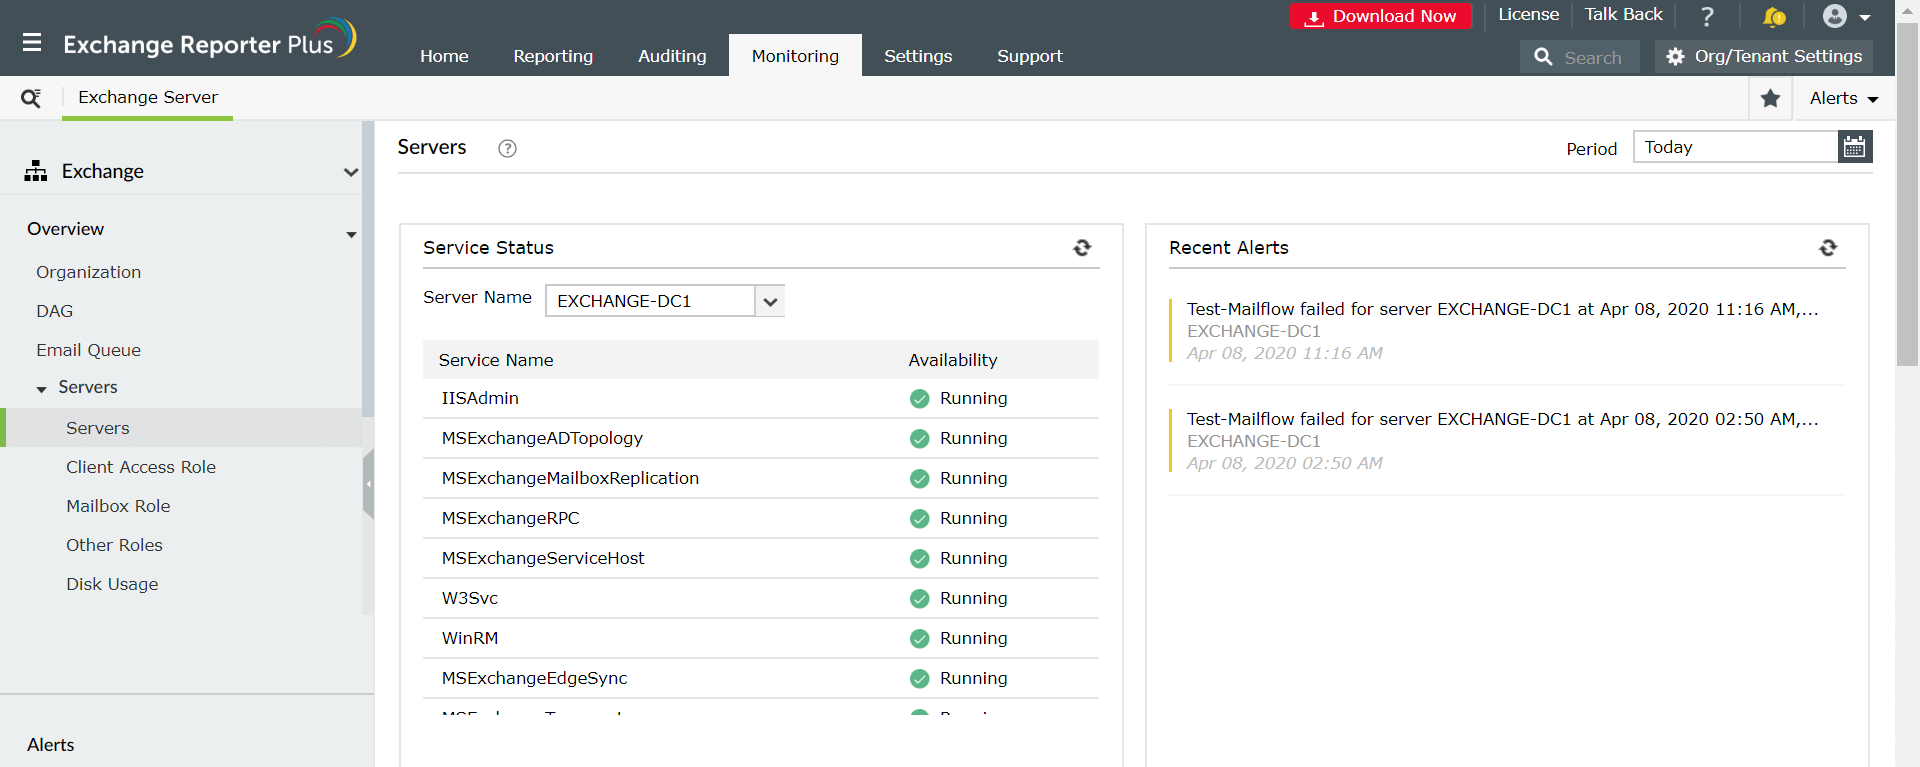Expand the Alerts dropdown at top right

(x=1843, y=98)
